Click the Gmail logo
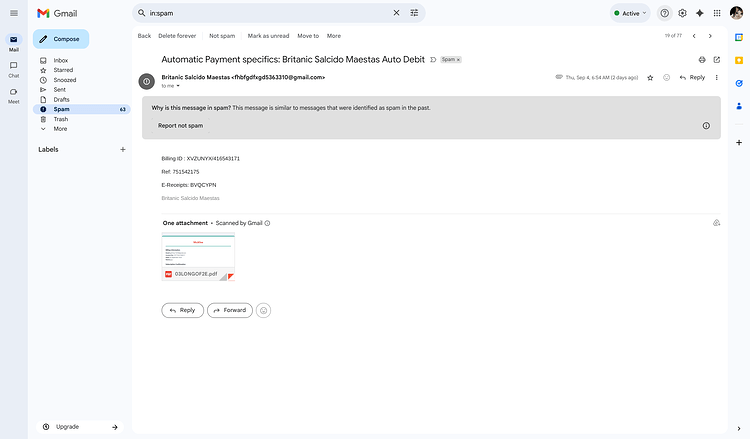This screenshot has height=439, width=750. coord(57,13)
